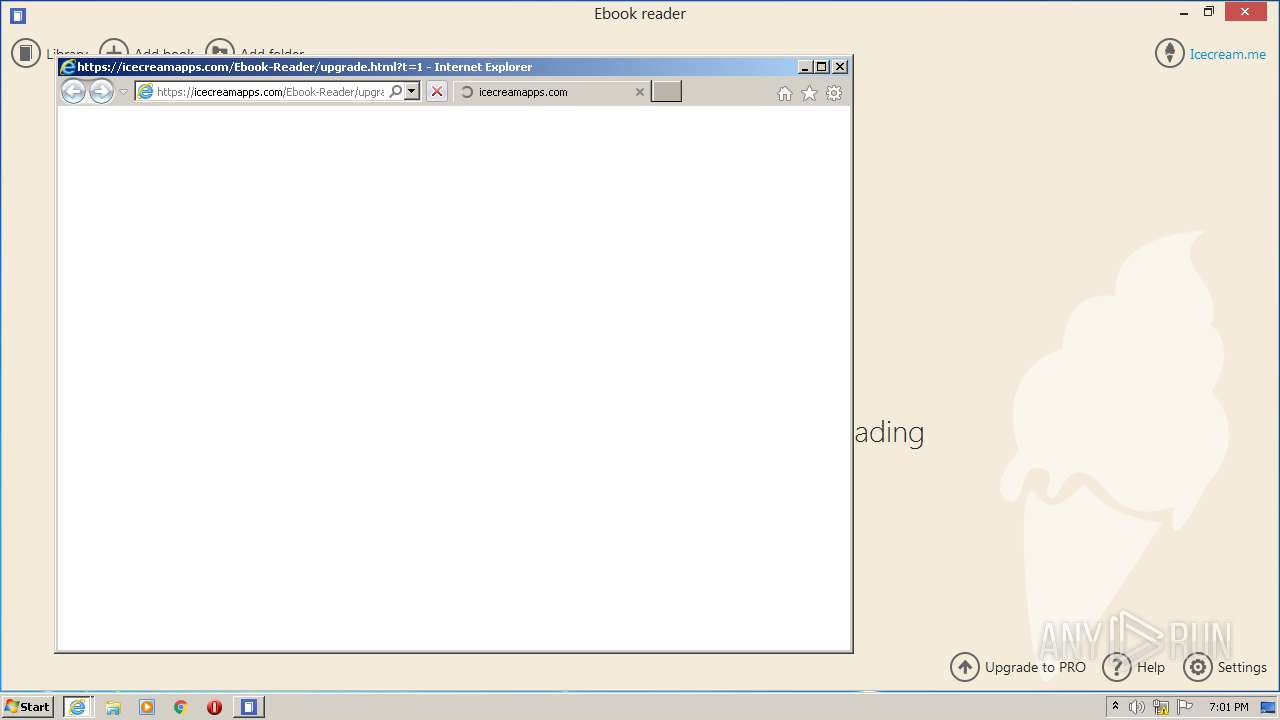This screenshot has width=1280, height=720.
Task: Open the Library icon in Ebook reader
Action: pos(26,53)
